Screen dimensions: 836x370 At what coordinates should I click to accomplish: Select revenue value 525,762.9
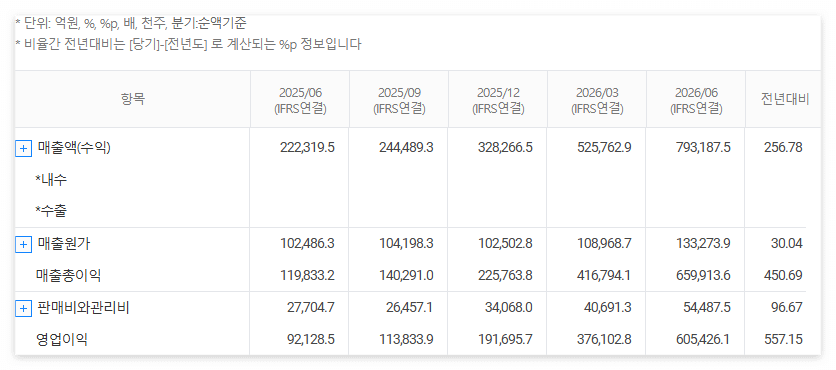pyautogui.click(x=605, y=148)
